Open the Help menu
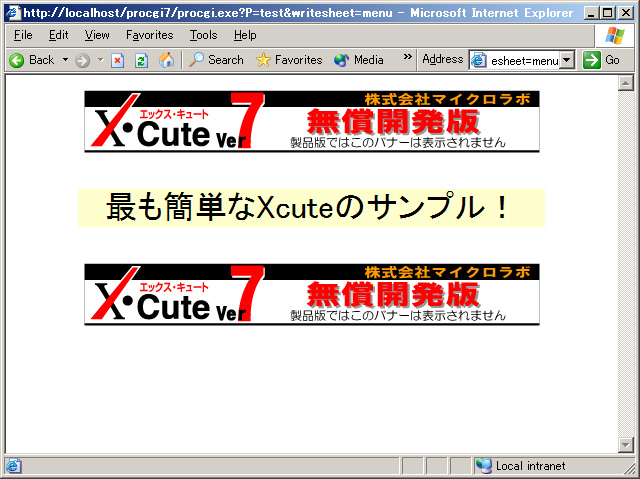 (x=245, y=35)
